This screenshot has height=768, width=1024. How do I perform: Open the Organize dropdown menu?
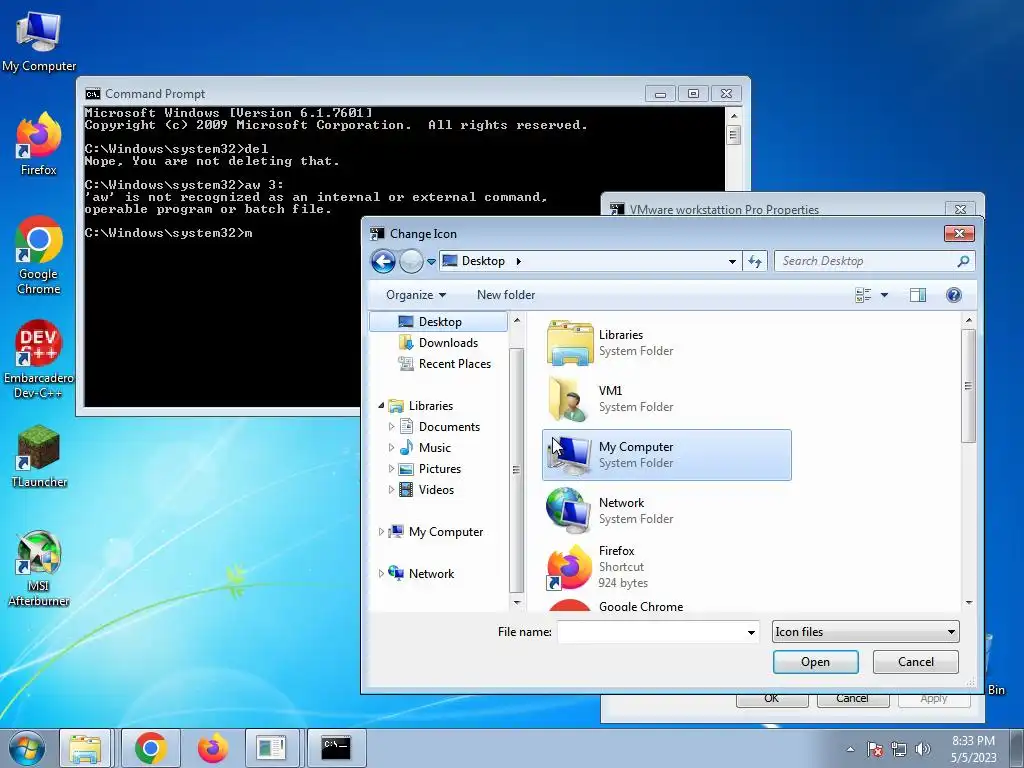click(x=416, y=295)
